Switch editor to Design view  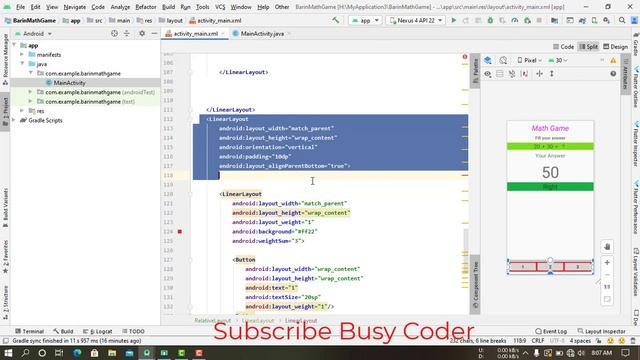[x=616, y=47]
